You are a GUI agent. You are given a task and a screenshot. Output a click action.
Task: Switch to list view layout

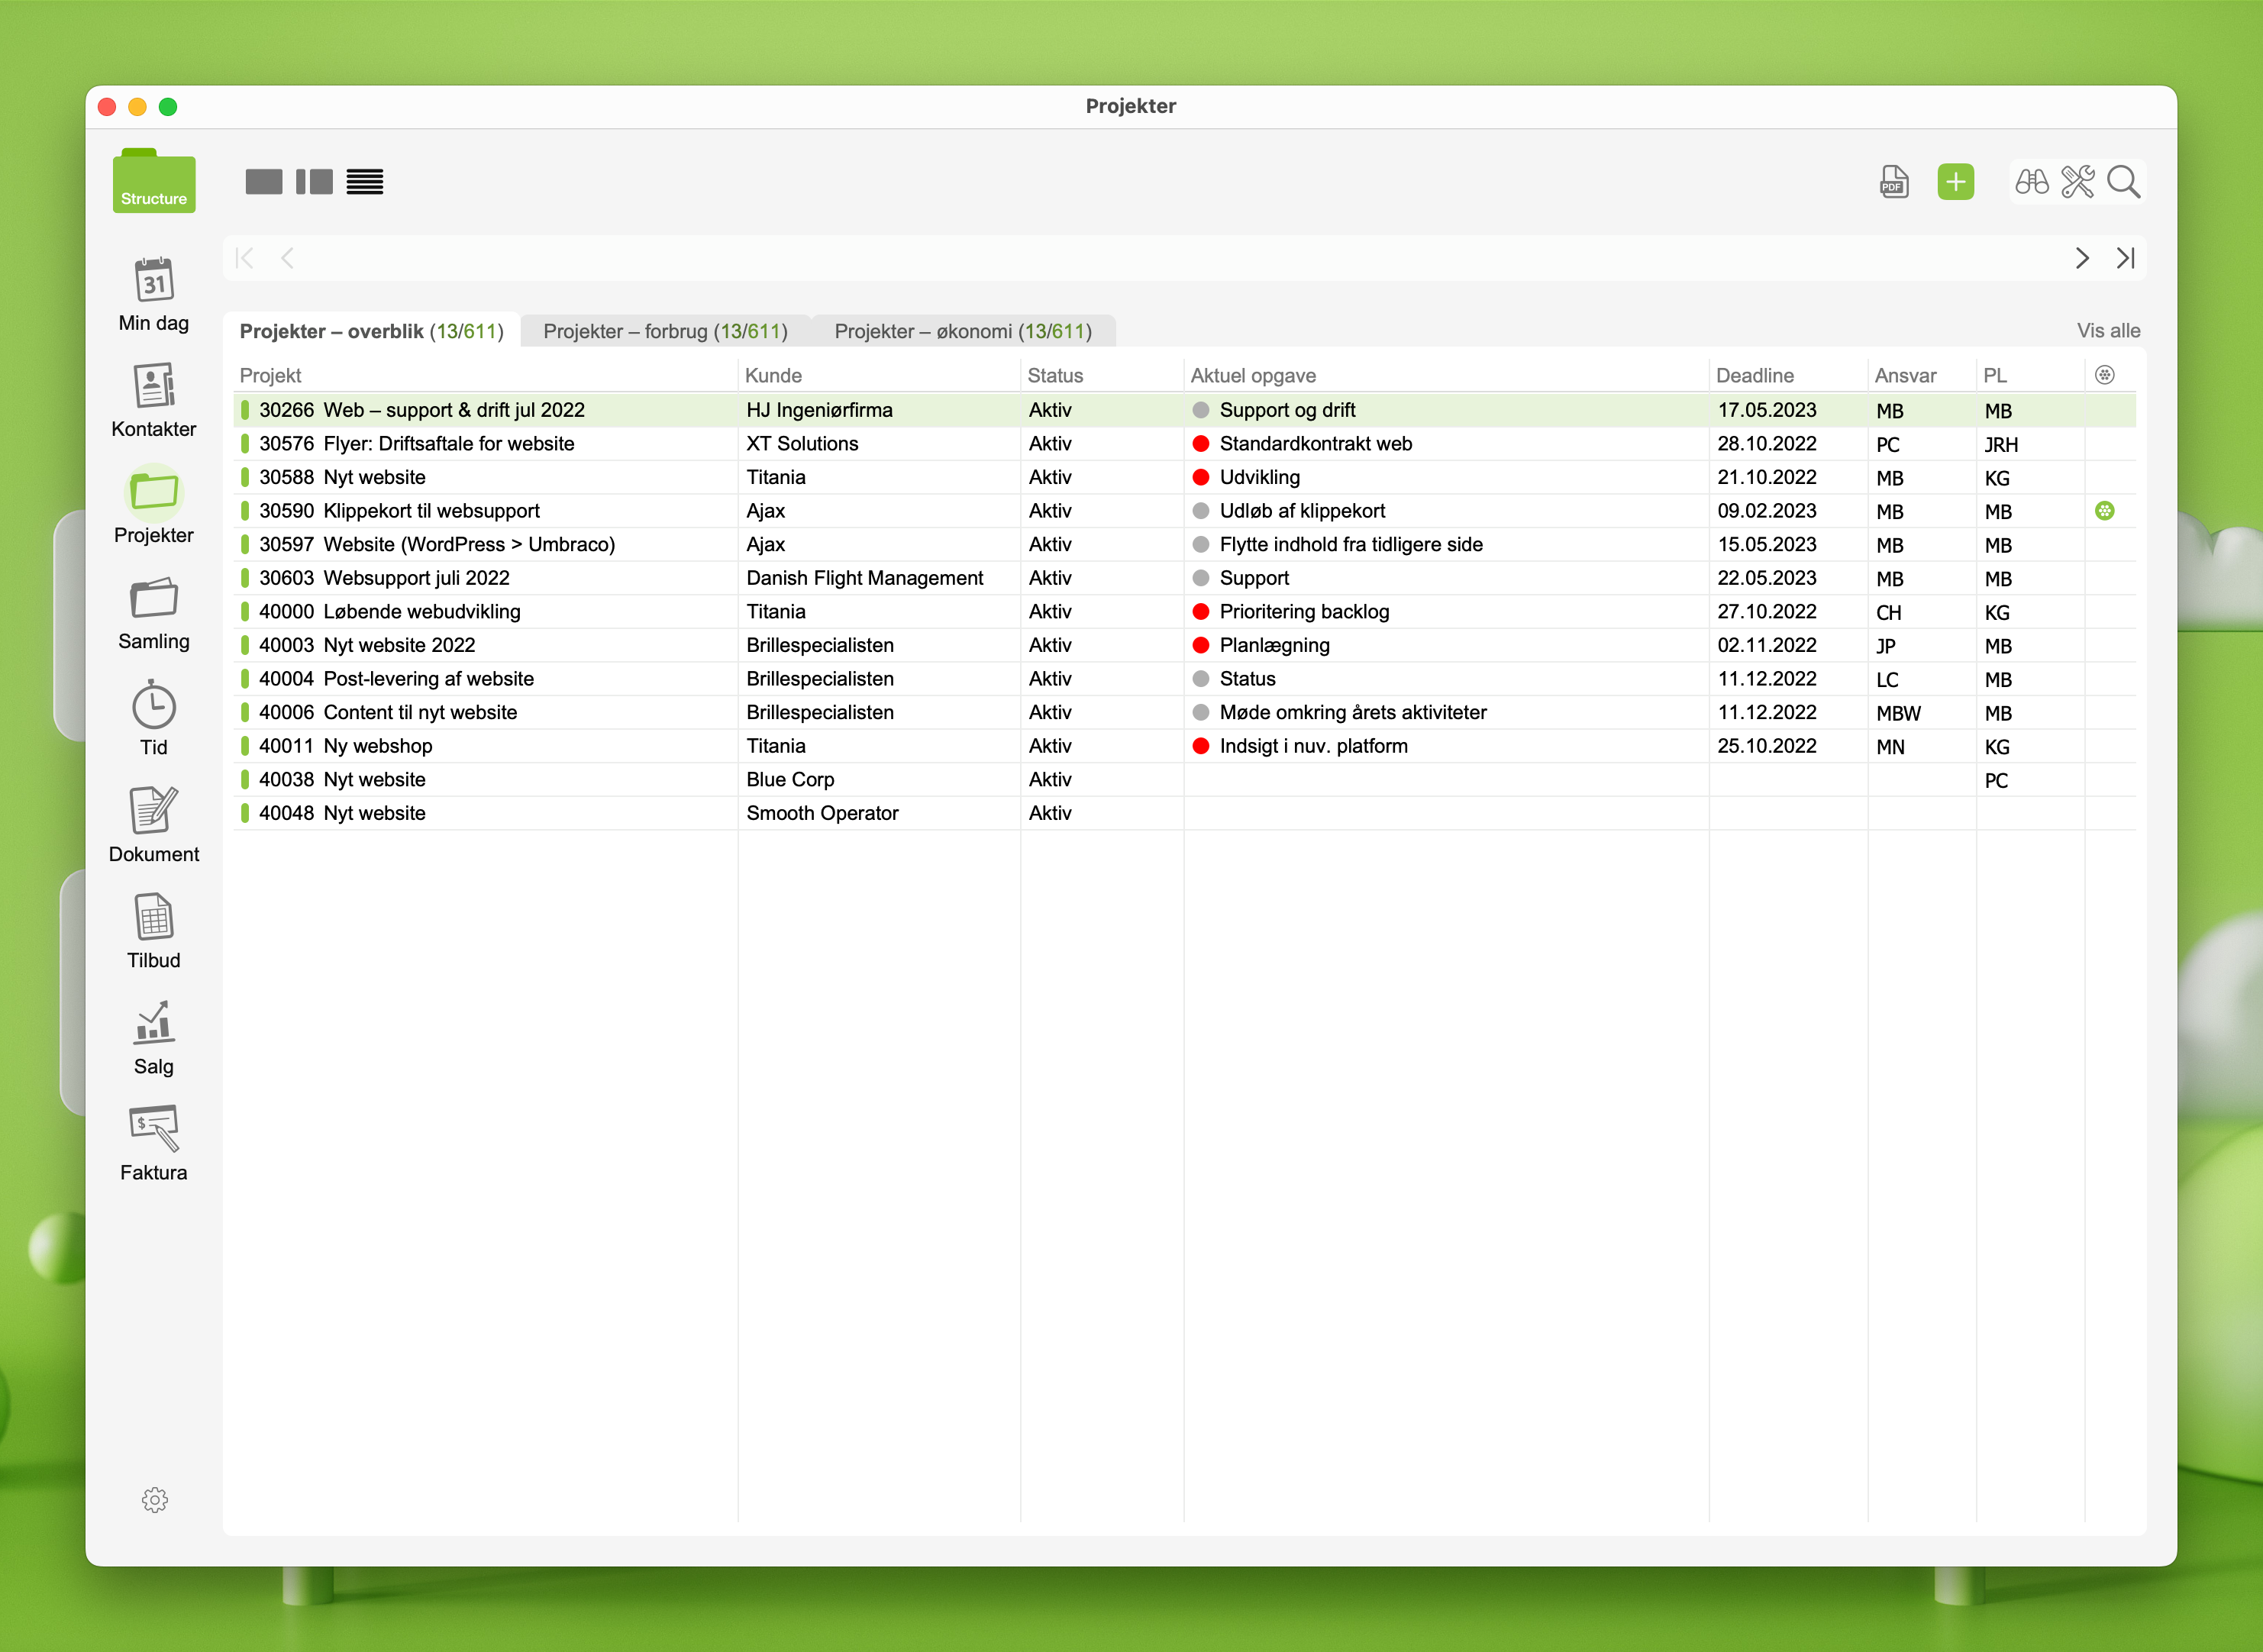(x=365, y=182)
